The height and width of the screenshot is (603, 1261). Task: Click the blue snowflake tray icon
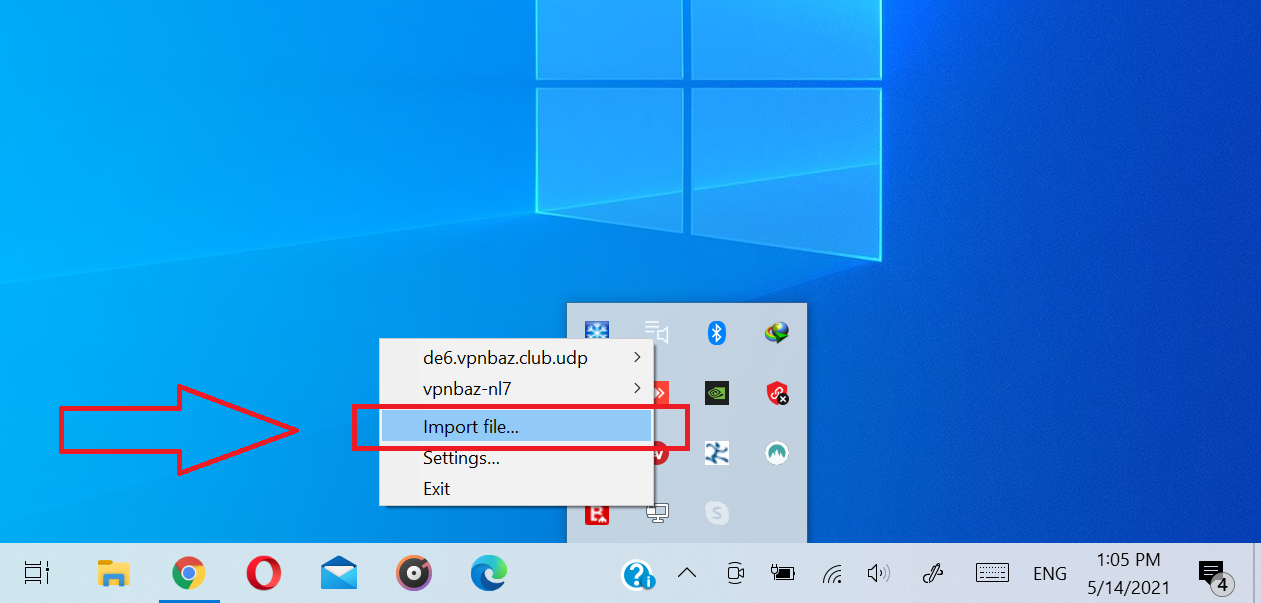(597, 333)
